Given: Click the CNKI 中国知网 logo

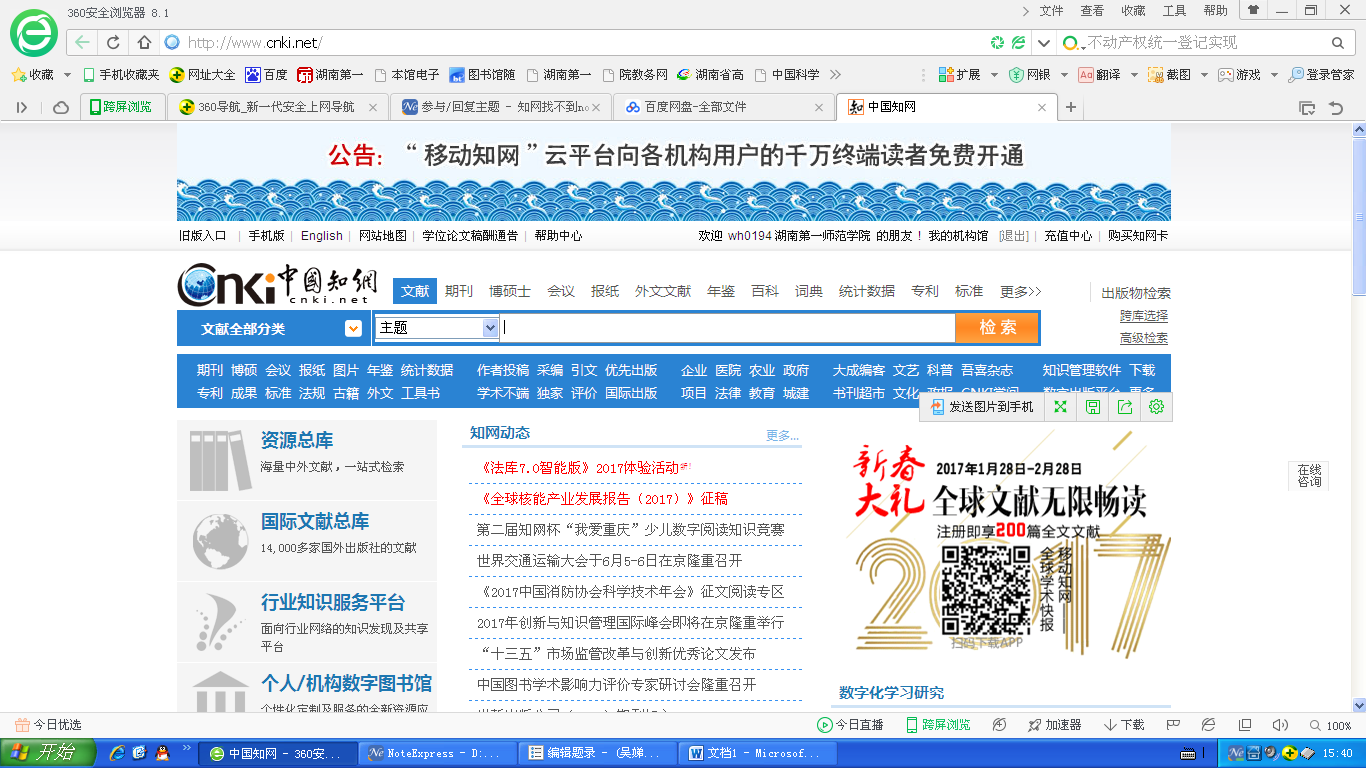Looking at the screenshot, I should [278, 285].
